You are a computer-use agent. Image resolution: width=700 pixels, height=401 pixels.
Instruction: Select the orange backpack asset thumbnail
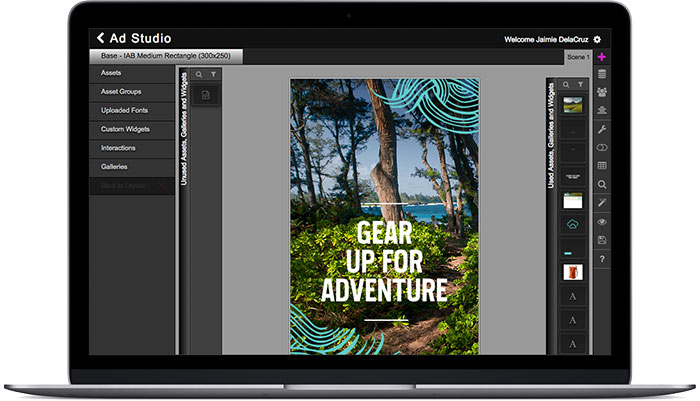[x=571, y=271]
